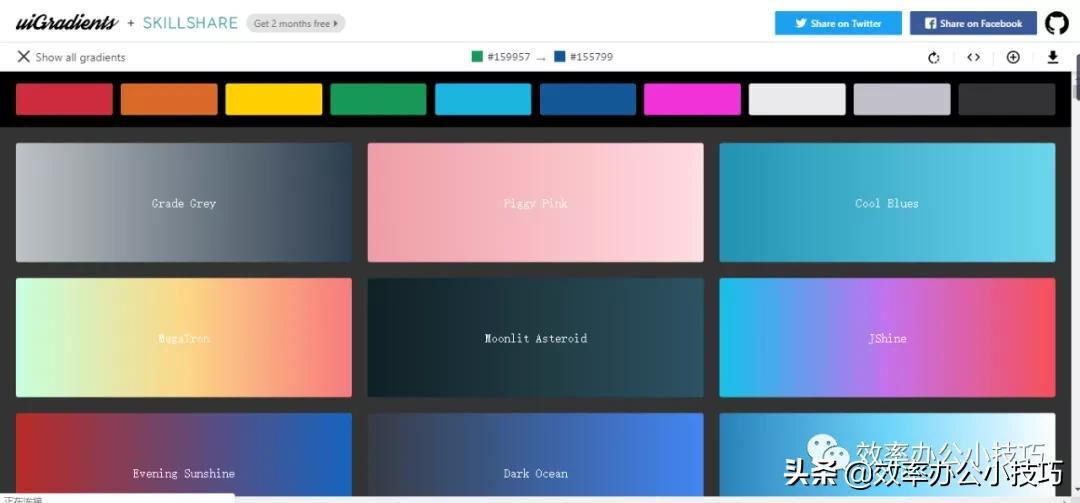The width and height of the screenshot is (1080, 503).
Task: Click the add gradient plus icon
Action: pos(1013,57)
